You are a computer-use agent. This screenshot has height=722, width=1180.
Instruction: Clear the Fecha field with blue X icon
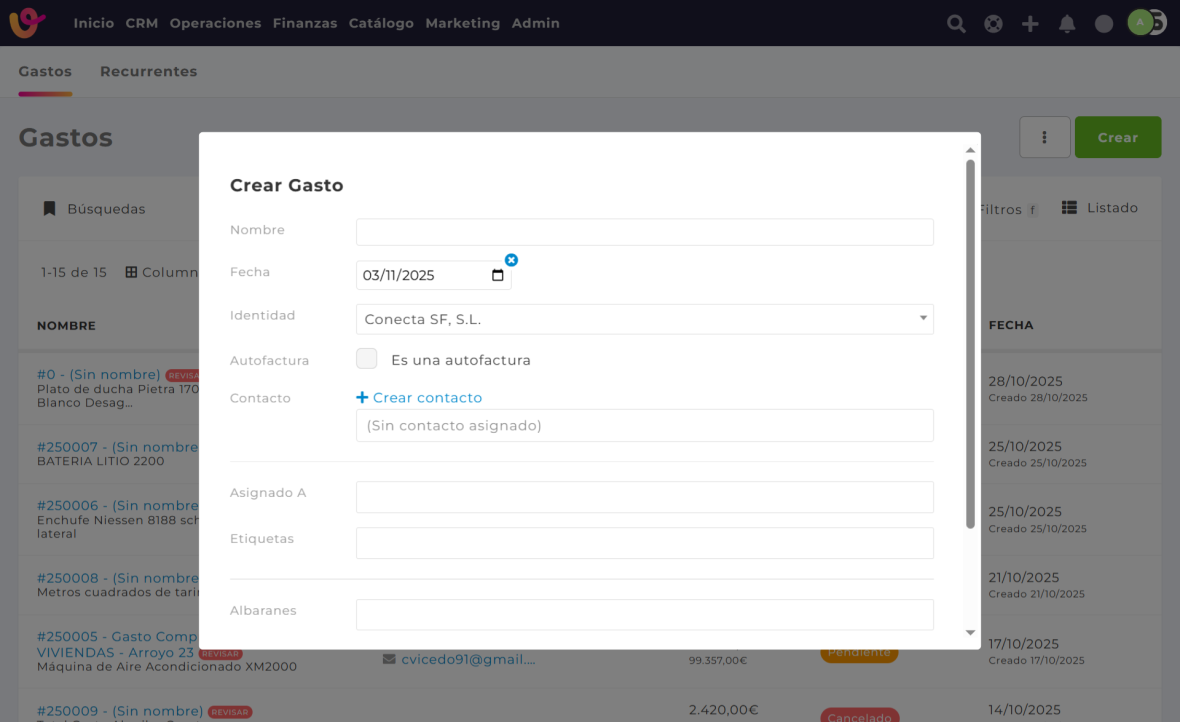(x=511, y=260)
